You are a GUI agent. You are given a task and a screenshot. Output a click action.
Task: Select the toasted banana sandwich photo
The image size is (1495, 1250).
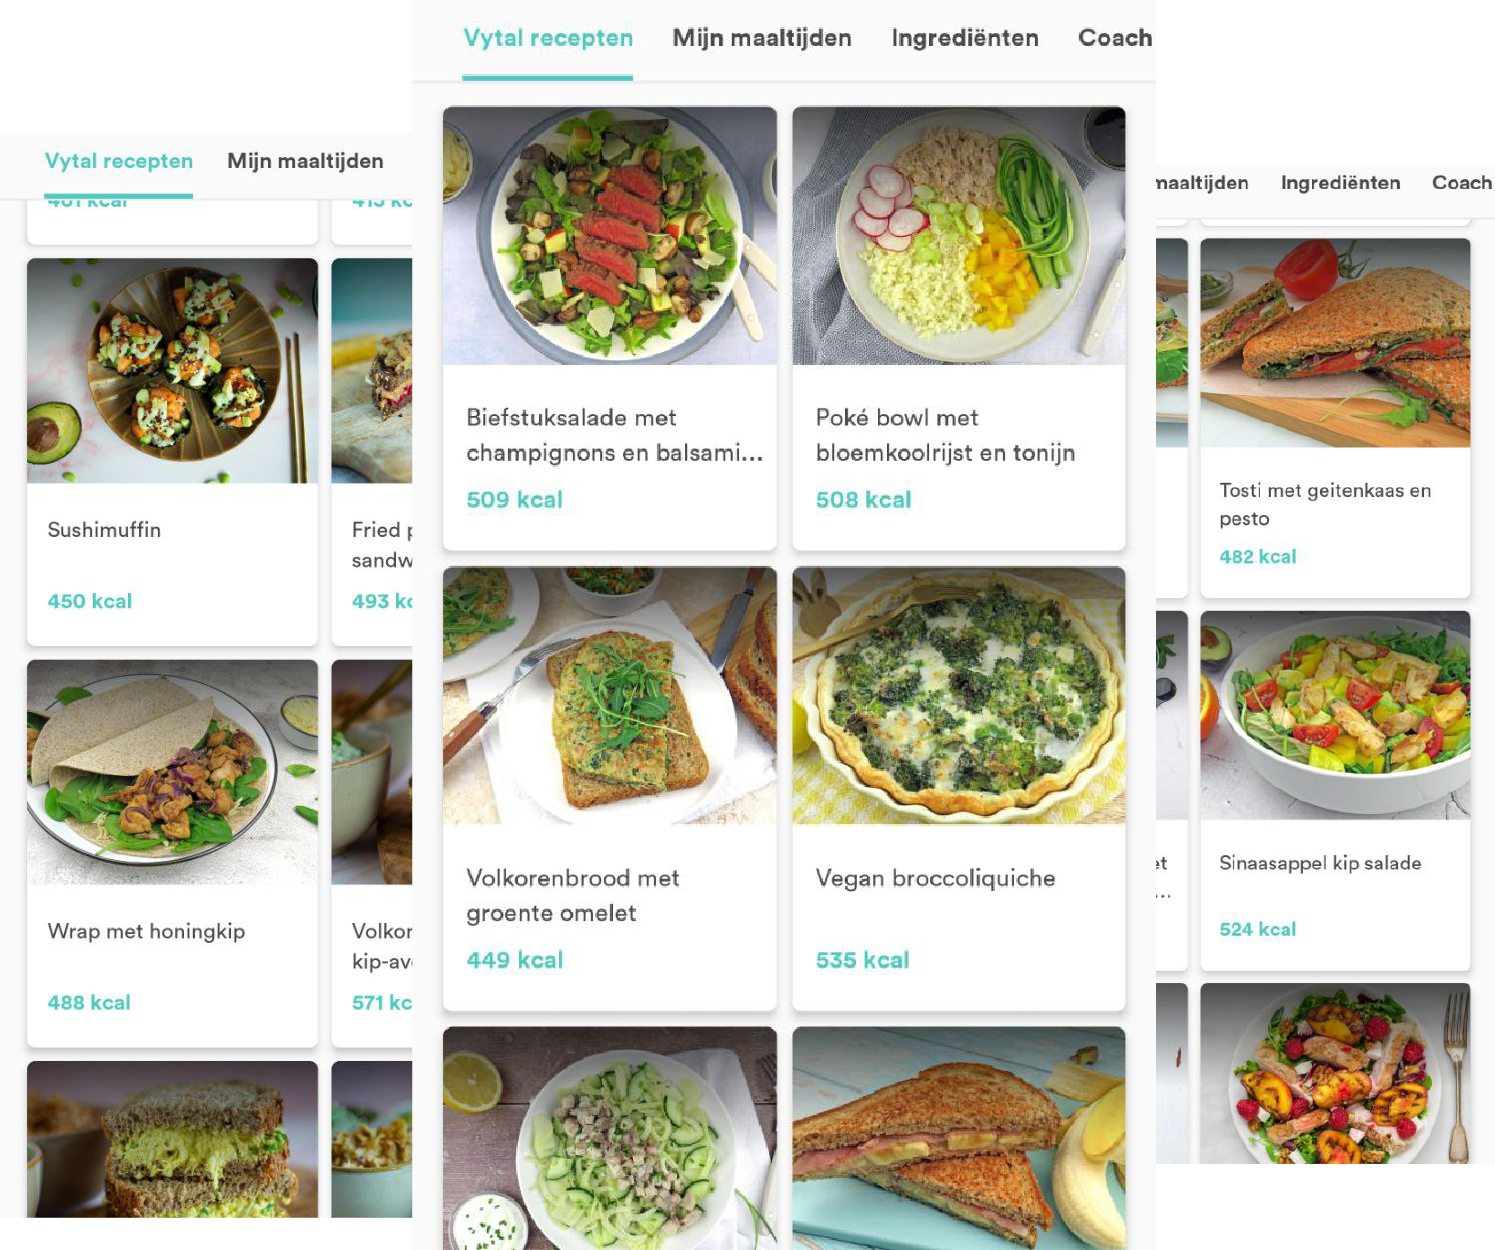pos(958,1138)
